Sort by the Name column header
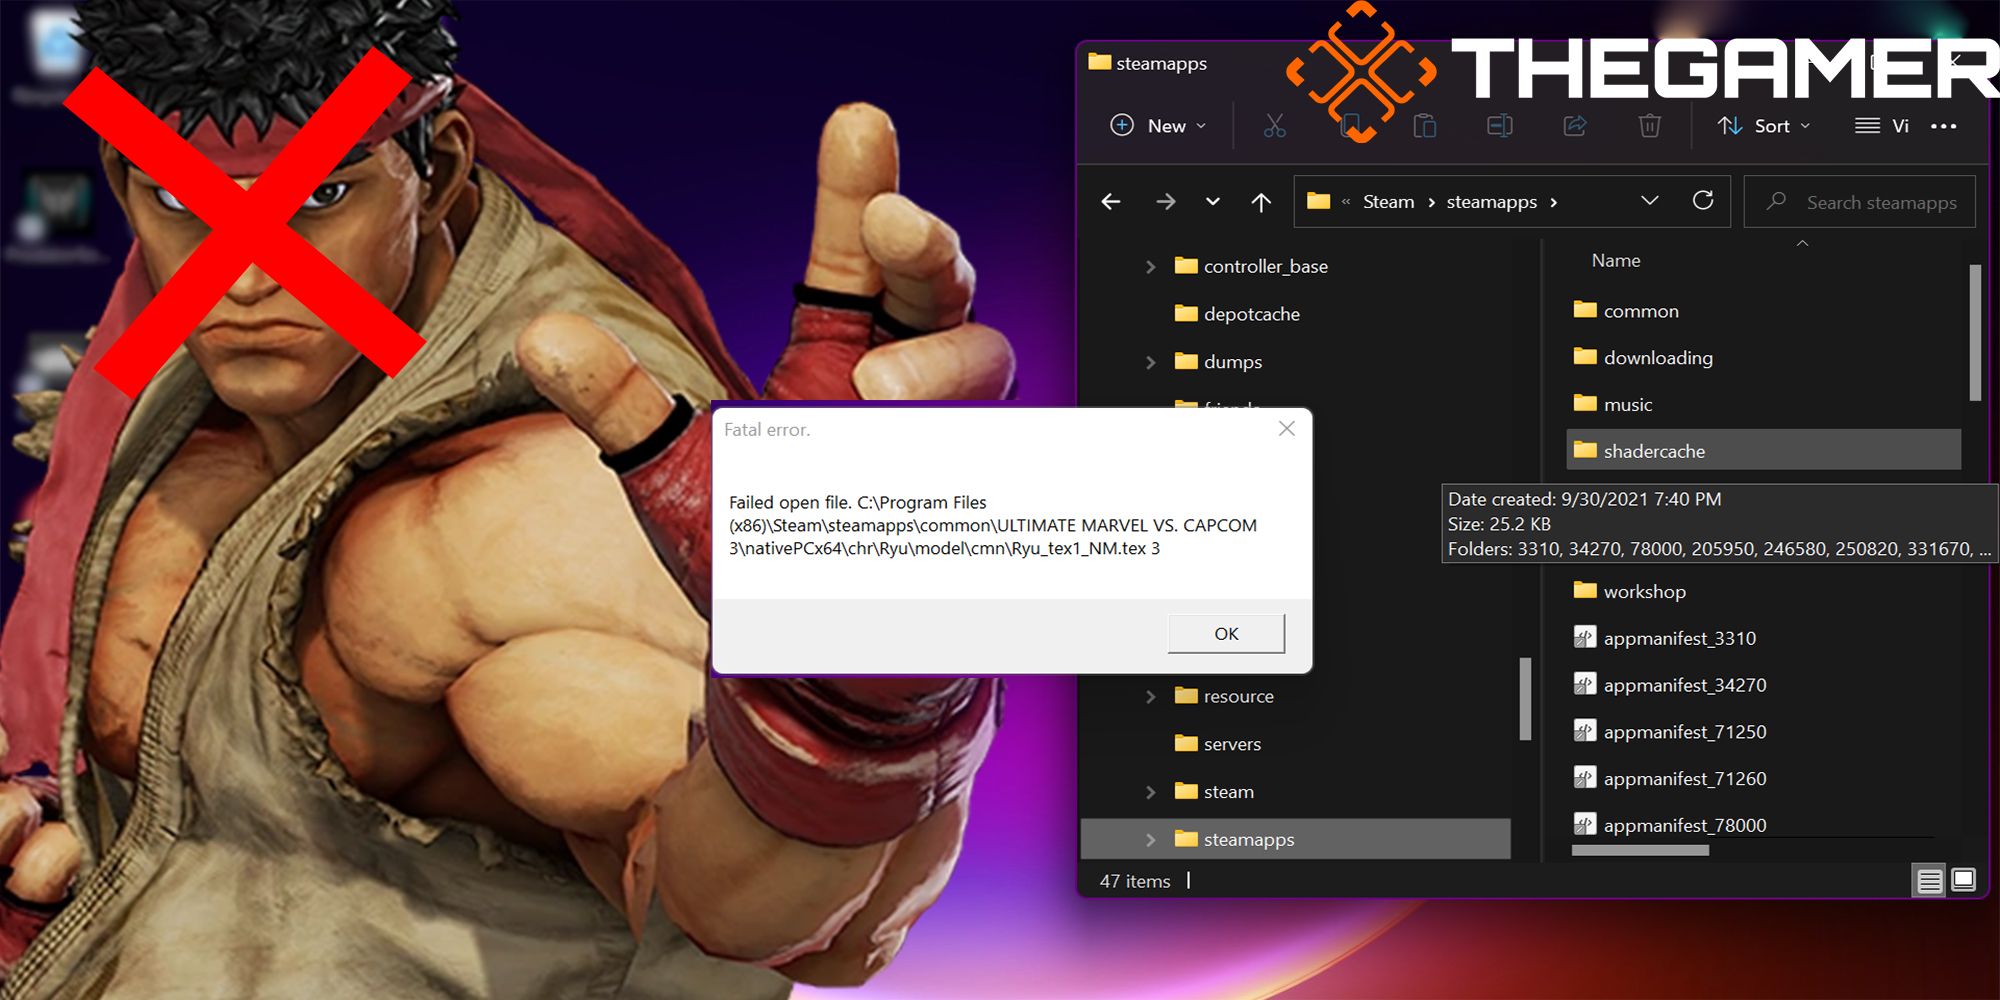This screenshot has width=2000, height=1000. click(x=1616, y=260)
